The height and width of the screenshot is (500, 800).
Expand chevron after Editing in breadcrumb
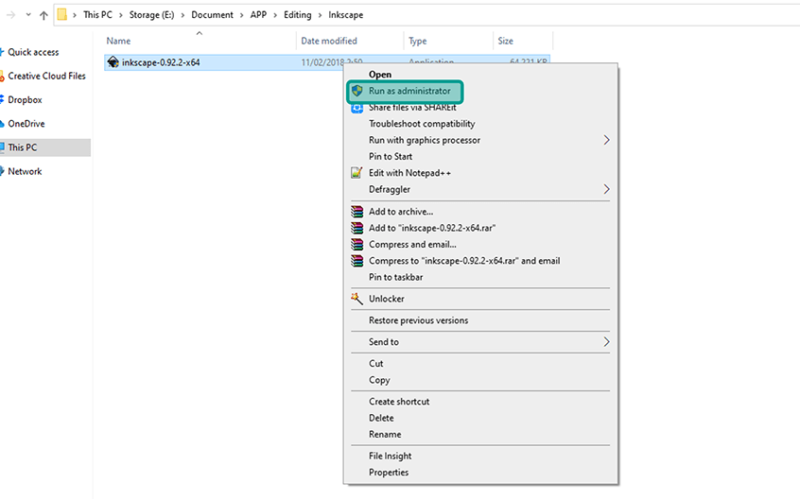coord(320,15)
